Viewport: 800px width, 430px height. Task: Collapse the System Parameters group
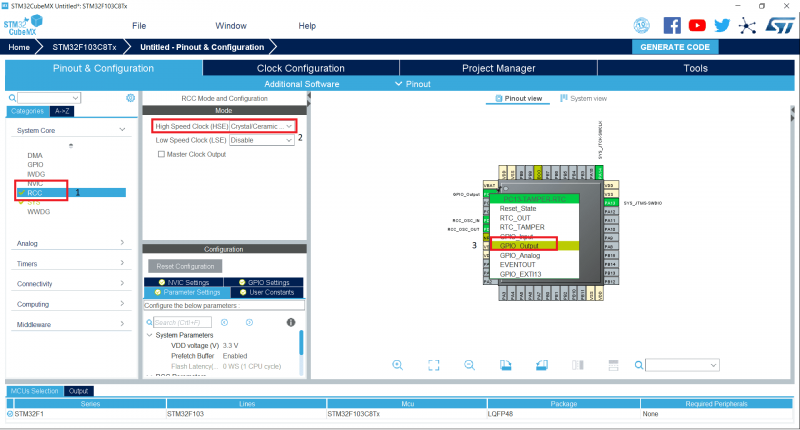tap(149, 335)
